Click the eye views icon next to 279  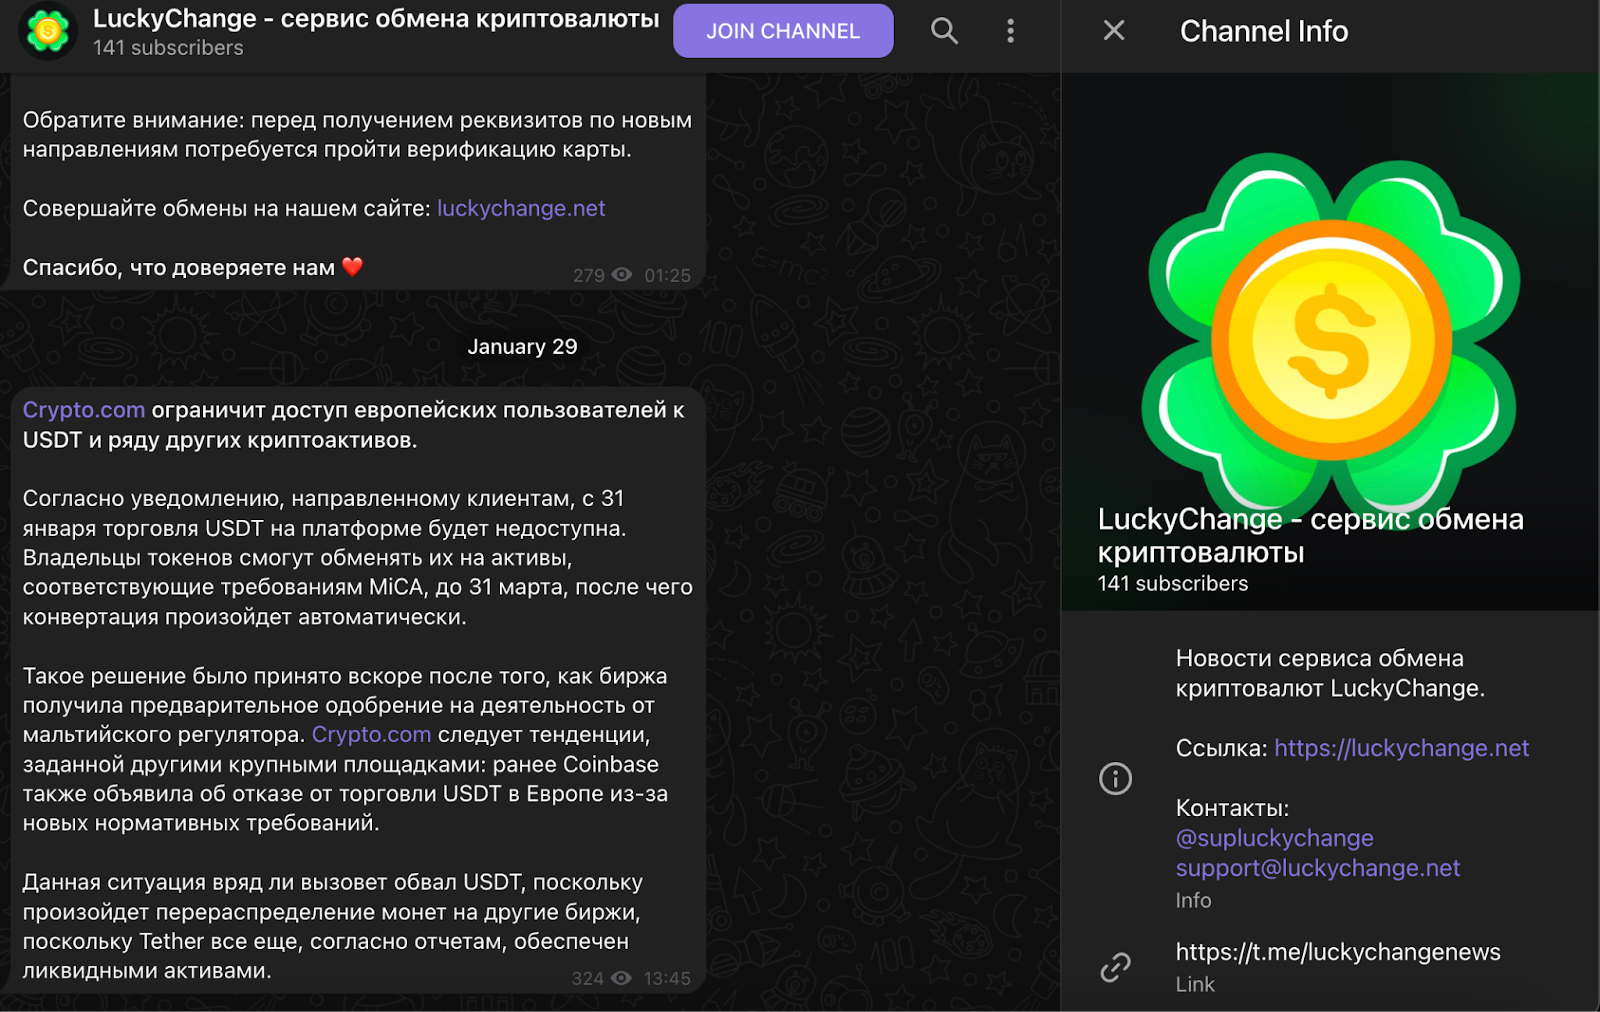(x=622, y=275)
